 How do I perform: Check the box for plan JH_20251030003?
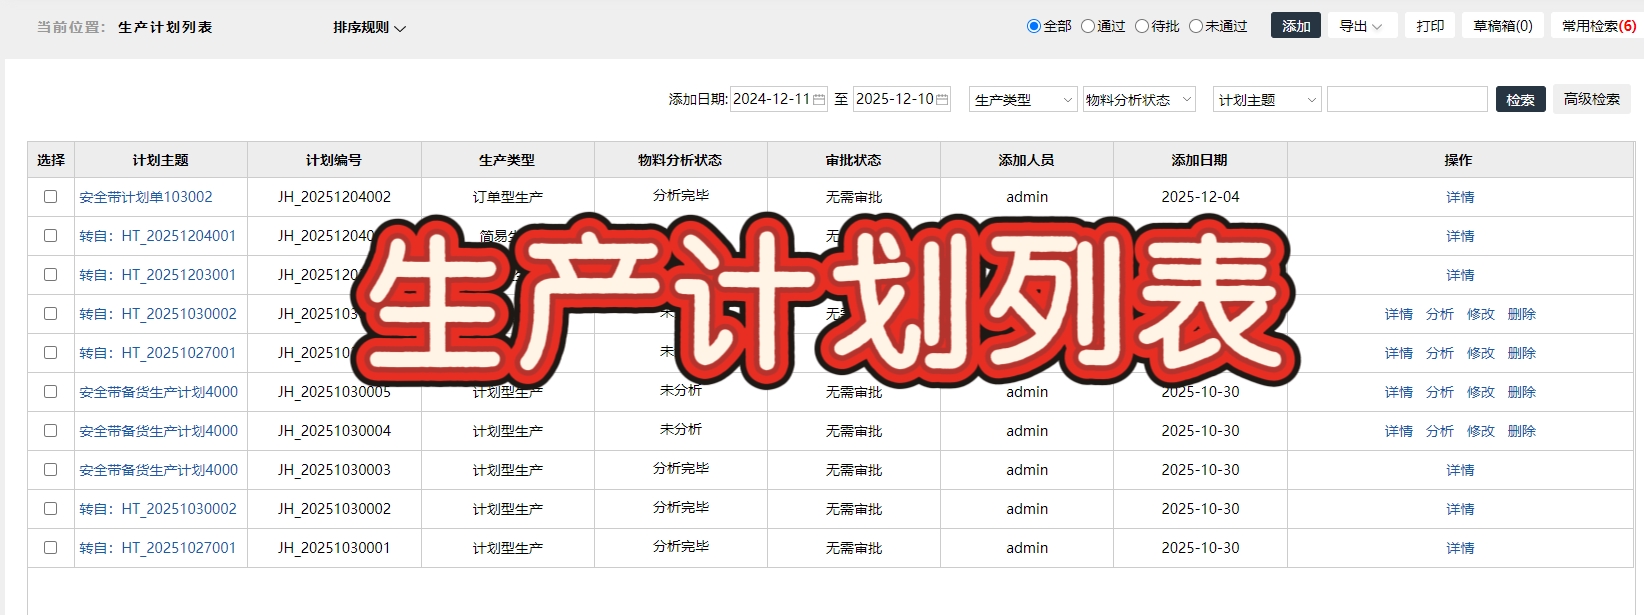tap(51, 470)
